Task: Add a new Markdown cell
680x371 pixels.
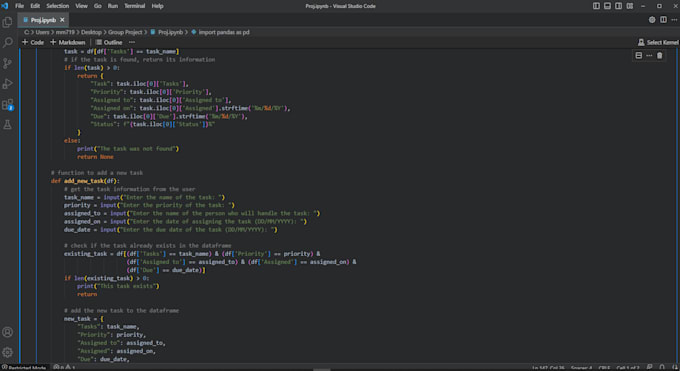Action: pyautogui.click(x=68, y=42)
